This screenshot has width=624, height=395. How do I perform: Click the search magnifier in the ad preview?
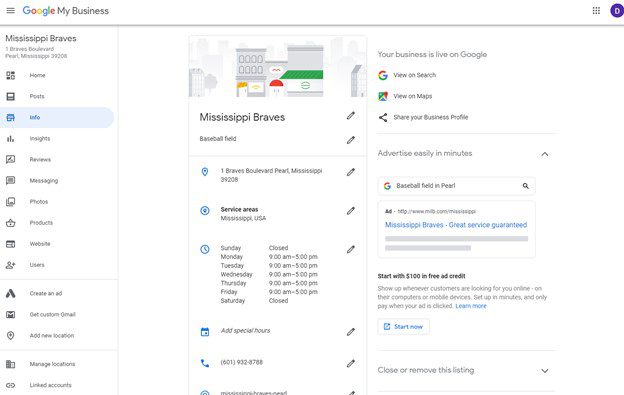526,186
